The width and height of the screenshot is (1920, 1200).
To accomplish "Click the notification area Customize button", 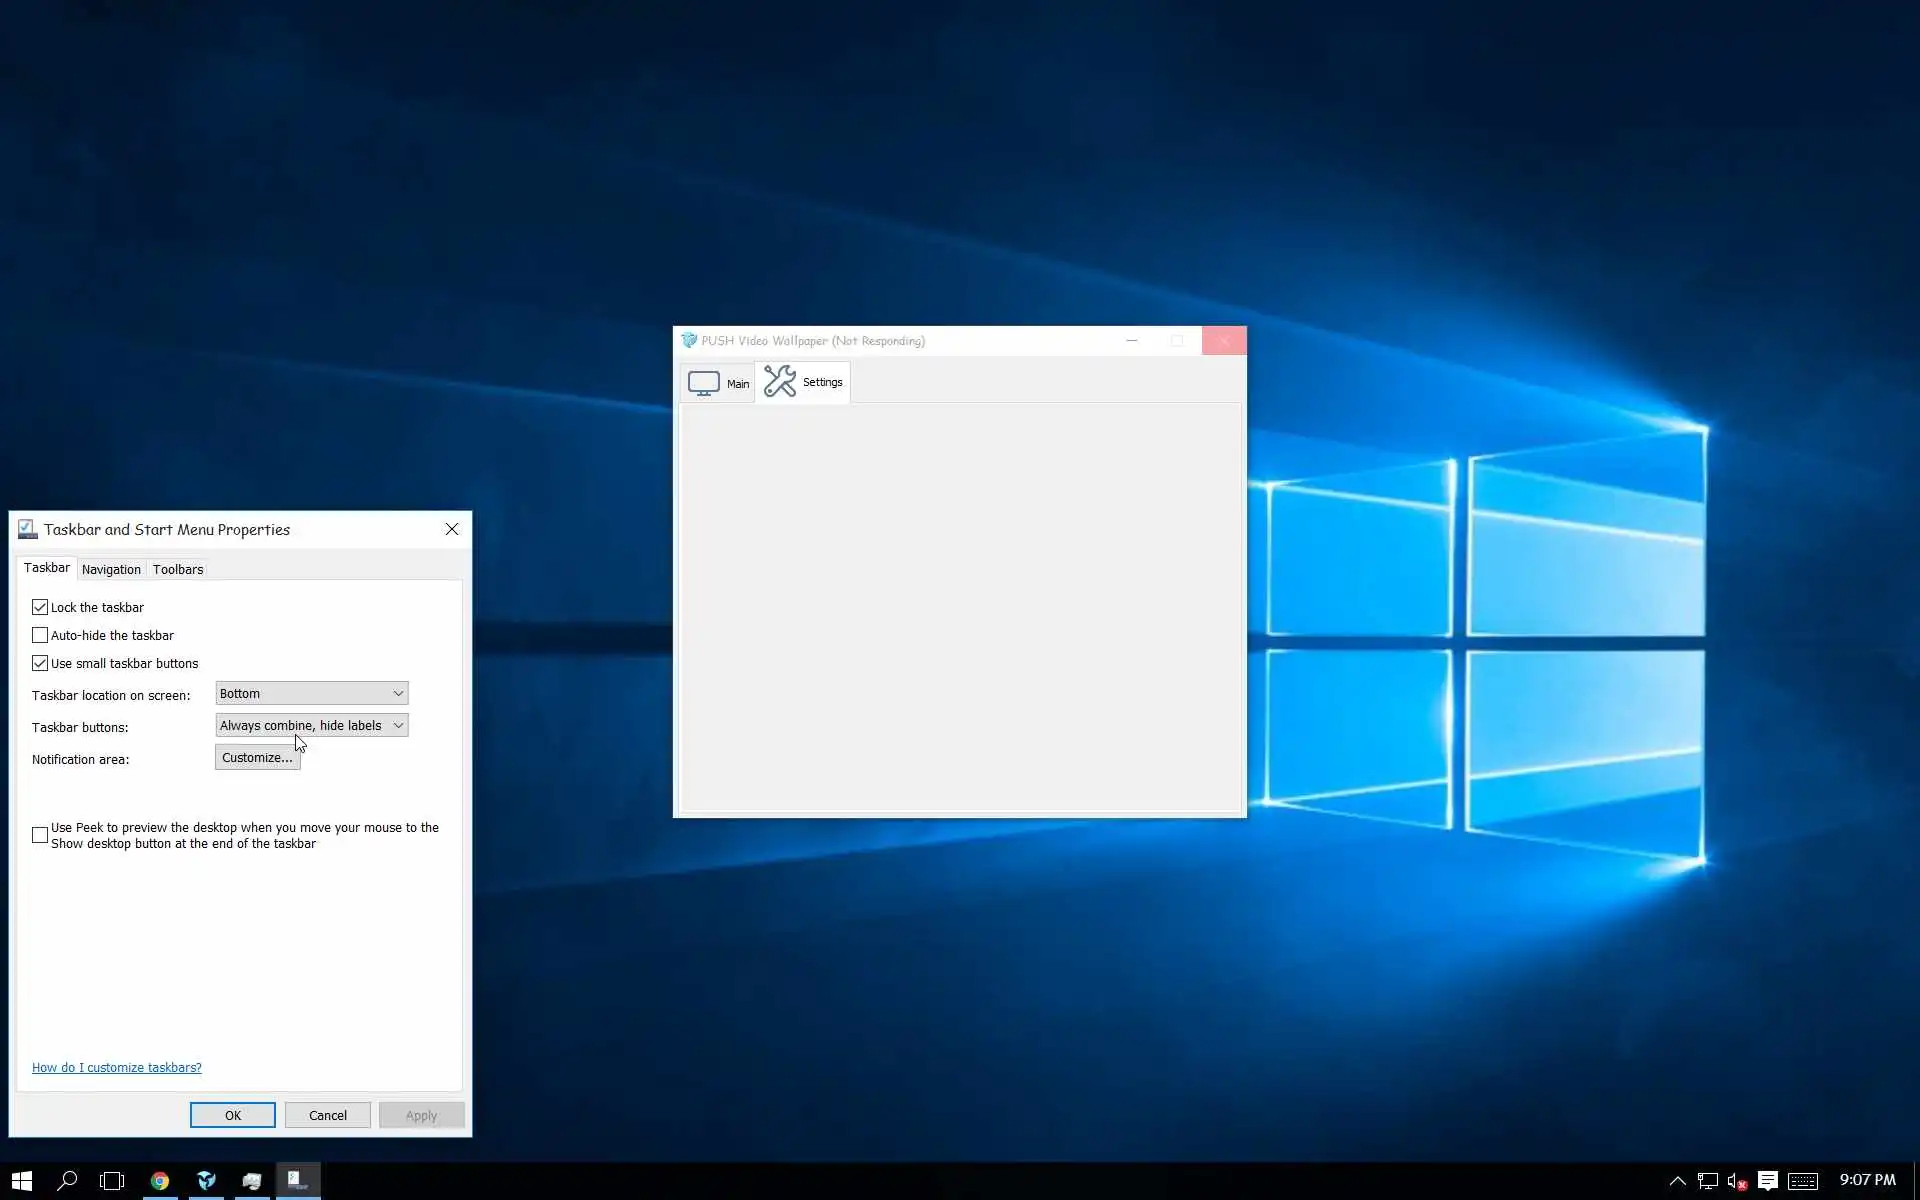I will point(257,757).
